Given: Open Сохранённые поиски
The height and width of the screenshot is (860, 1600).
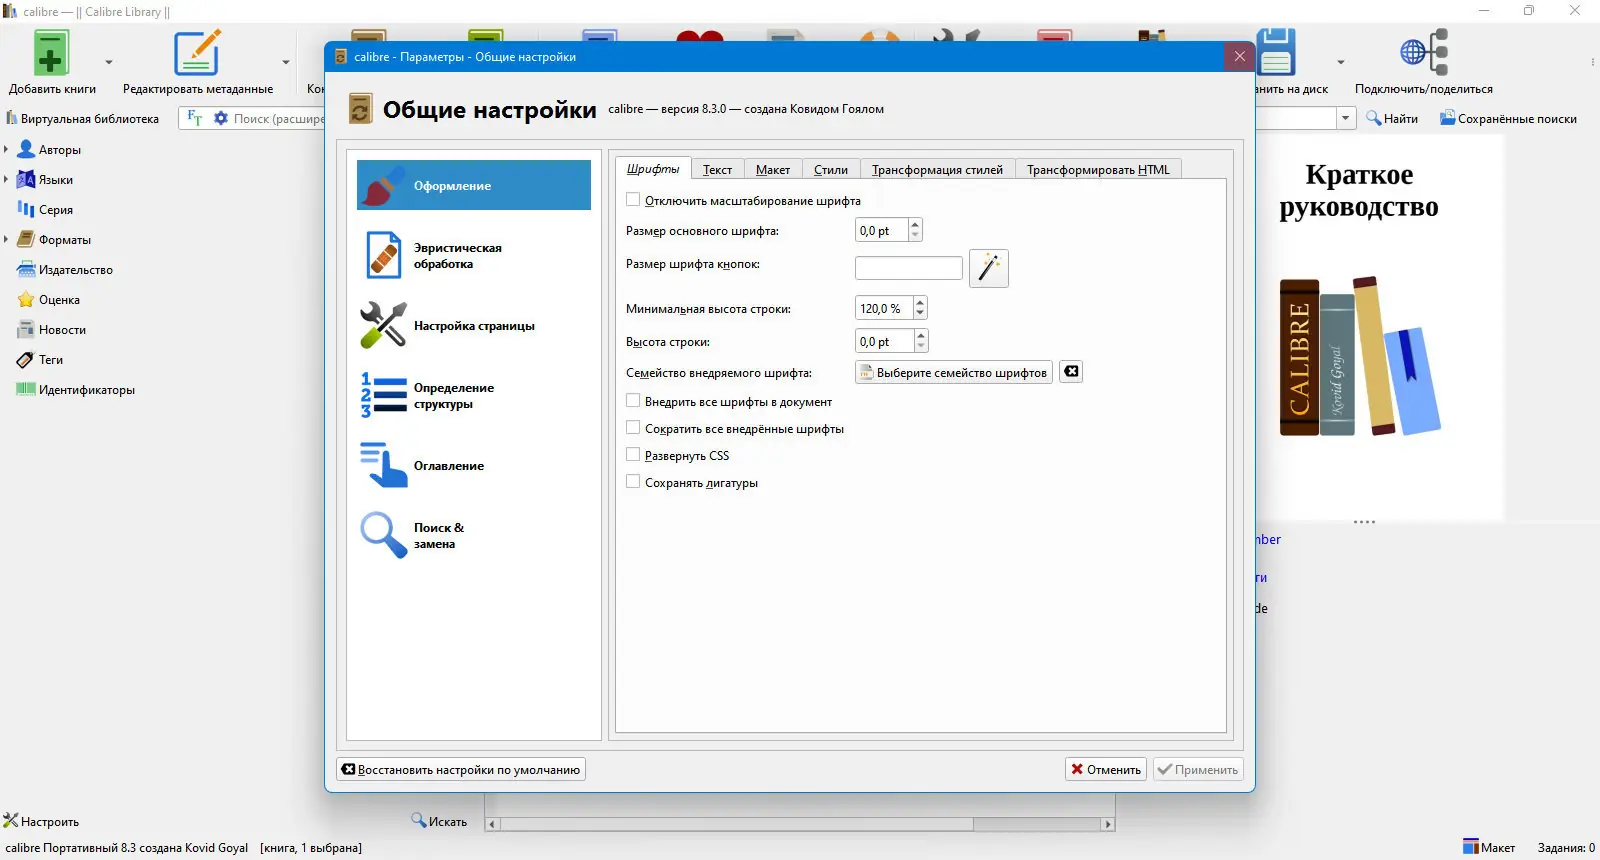Looking at the screenshot, I should coord(1508,118).
